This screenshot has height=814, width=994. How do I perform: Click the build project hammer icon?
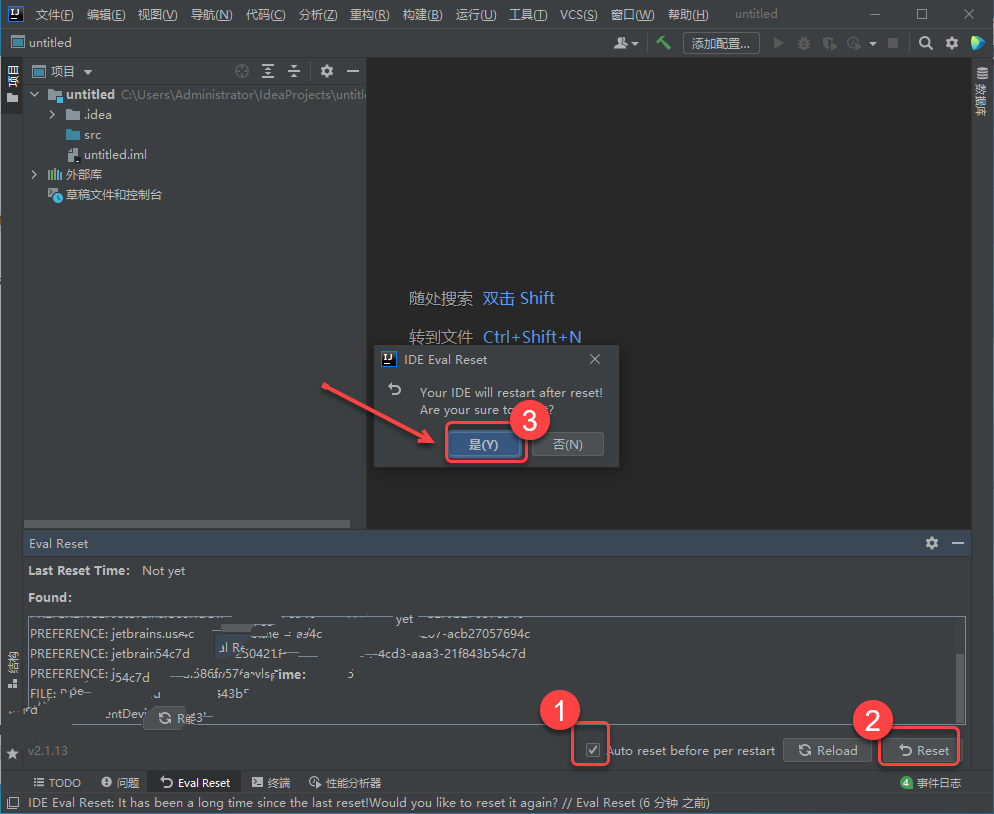tap(663, 43)
